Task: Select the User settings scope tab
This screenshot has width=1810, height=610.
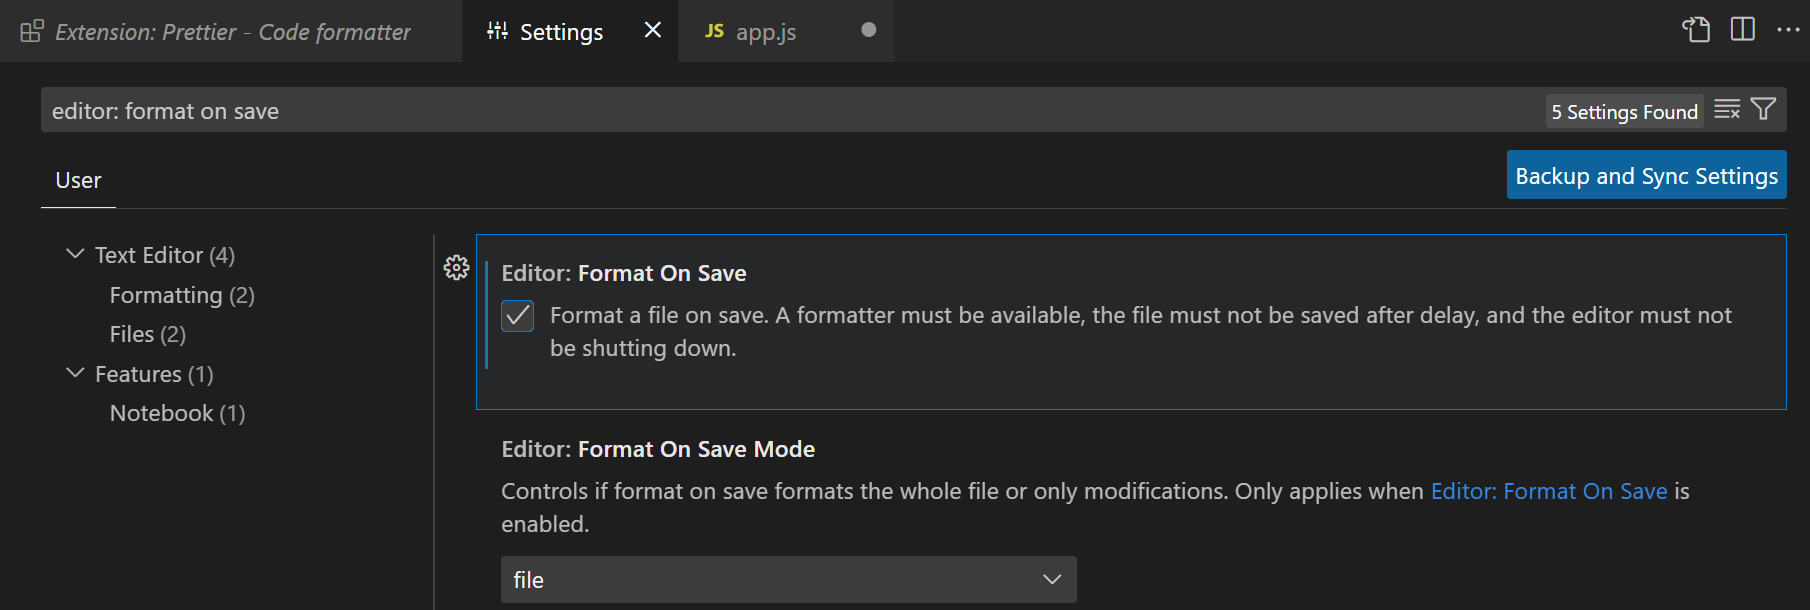Action: [x=78, y=181]
